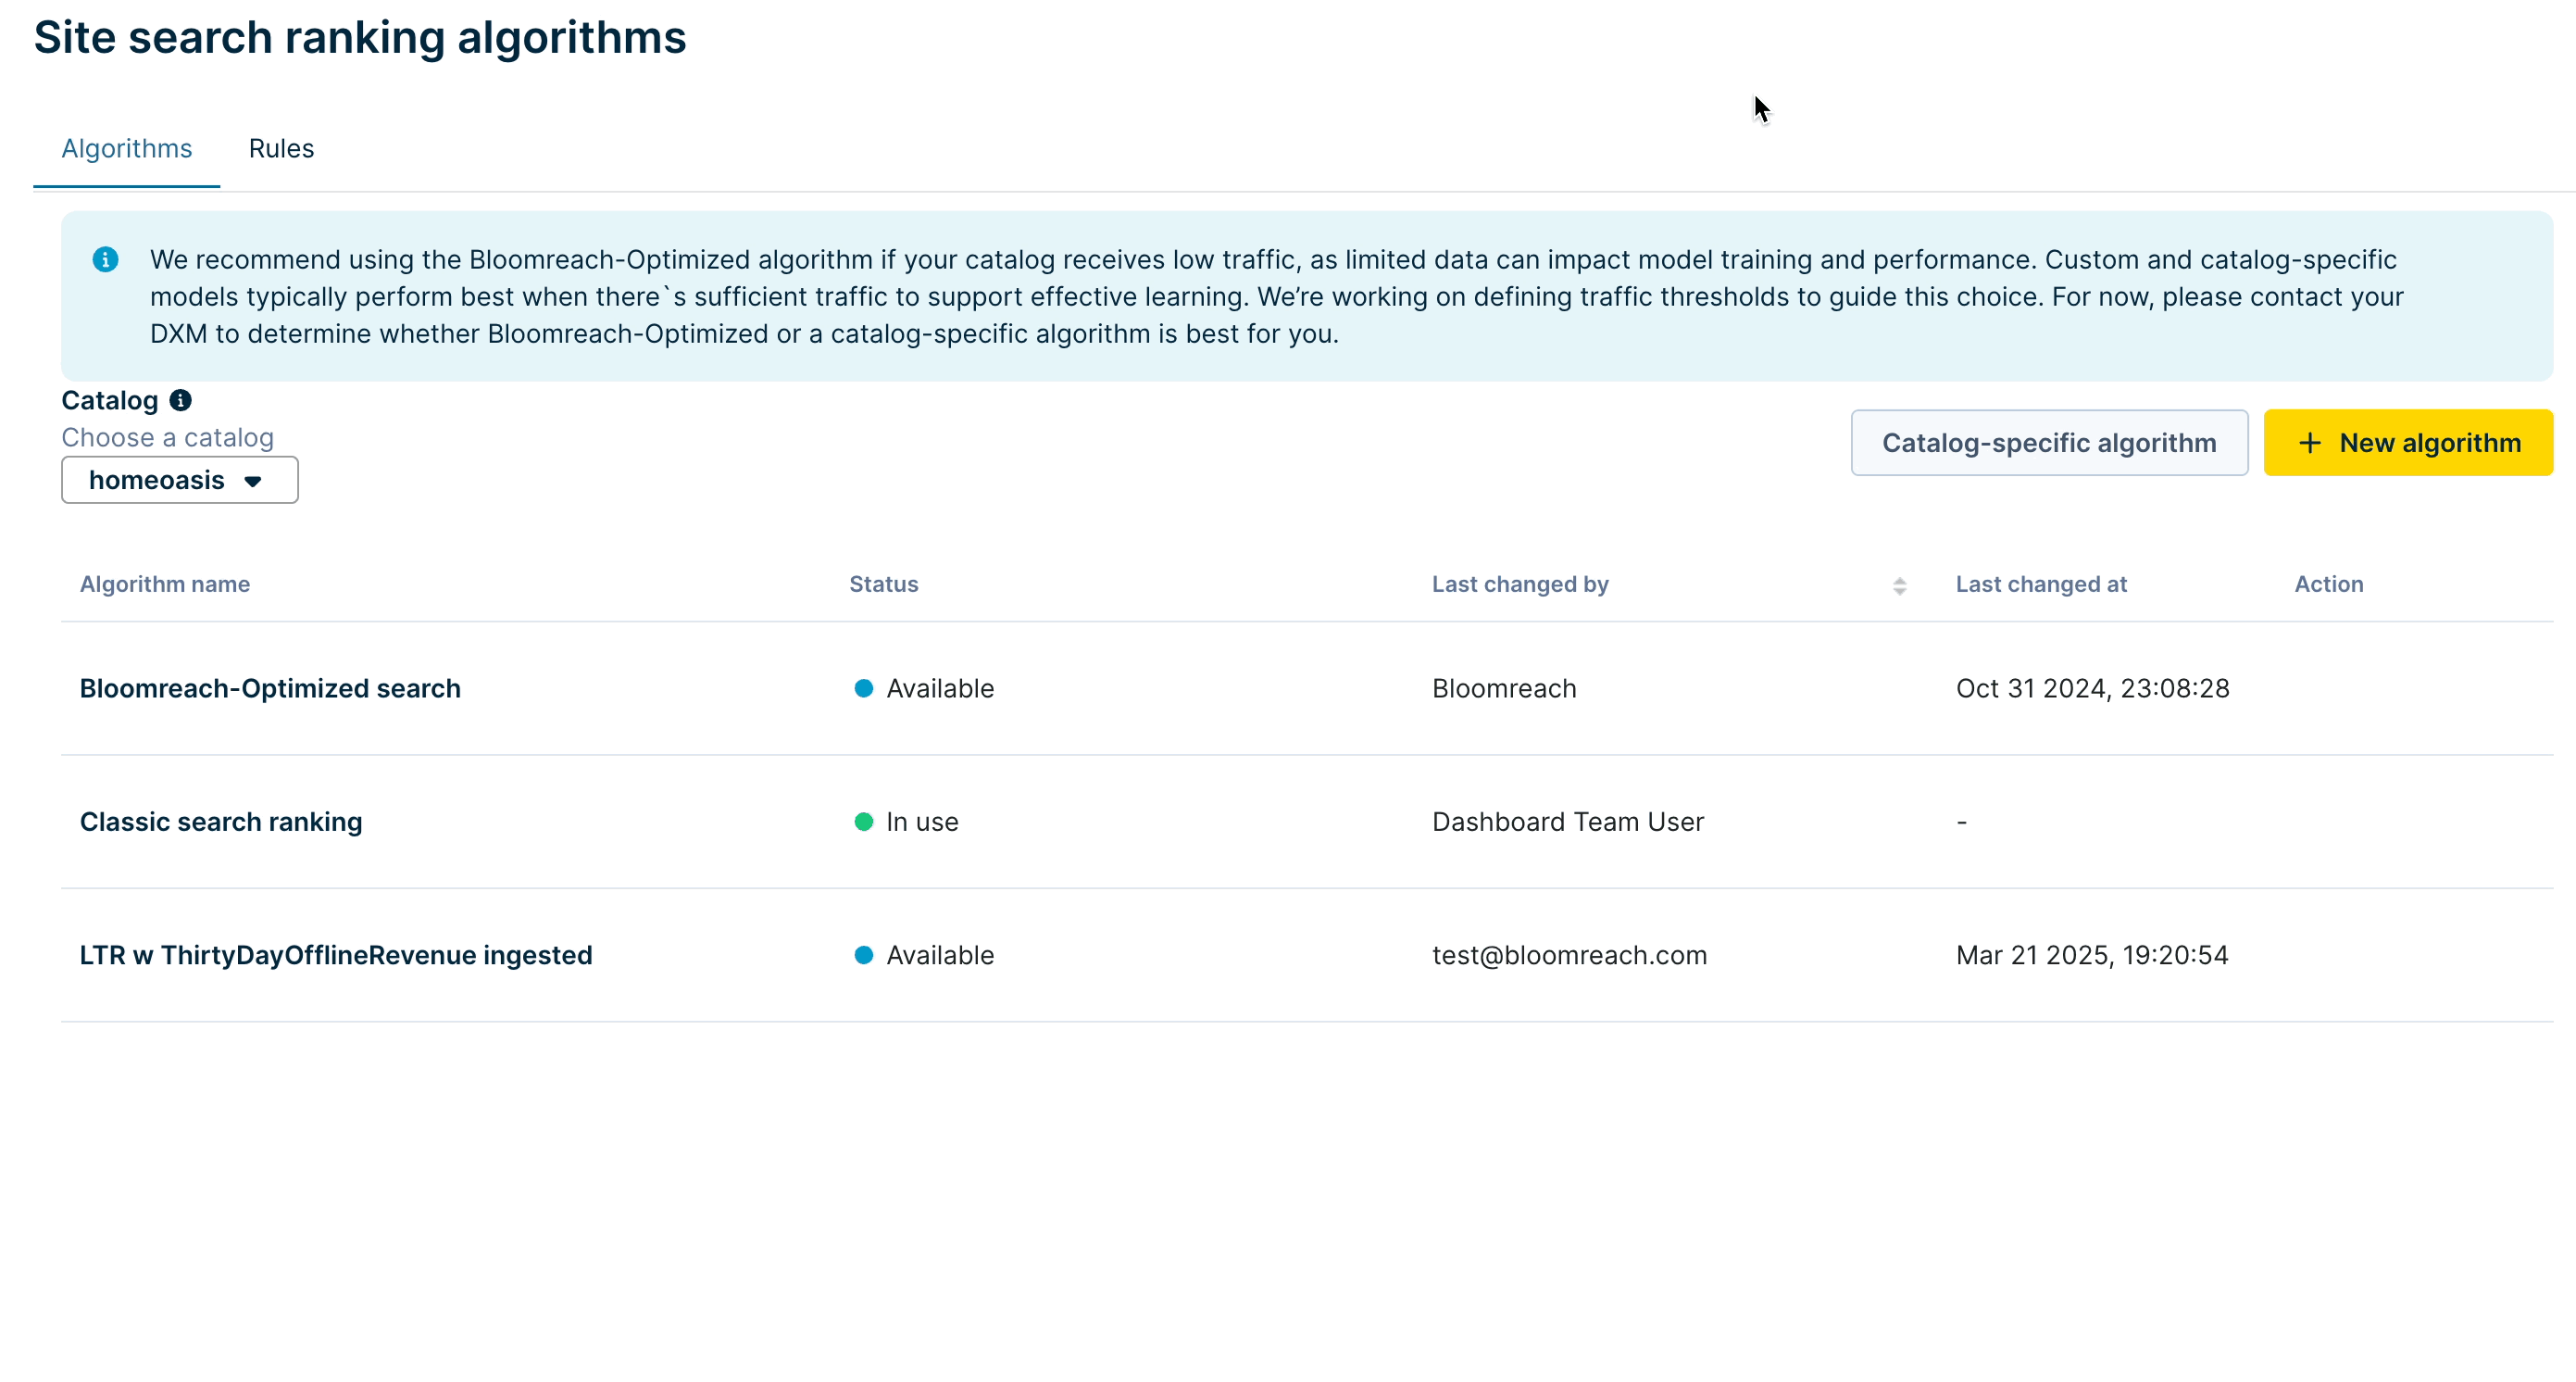Screen dimensions: 2576x1382
Task: Click the Available status of Bloomreach-Optimized search
Action: pyautogui.click(x=924, y=688)
